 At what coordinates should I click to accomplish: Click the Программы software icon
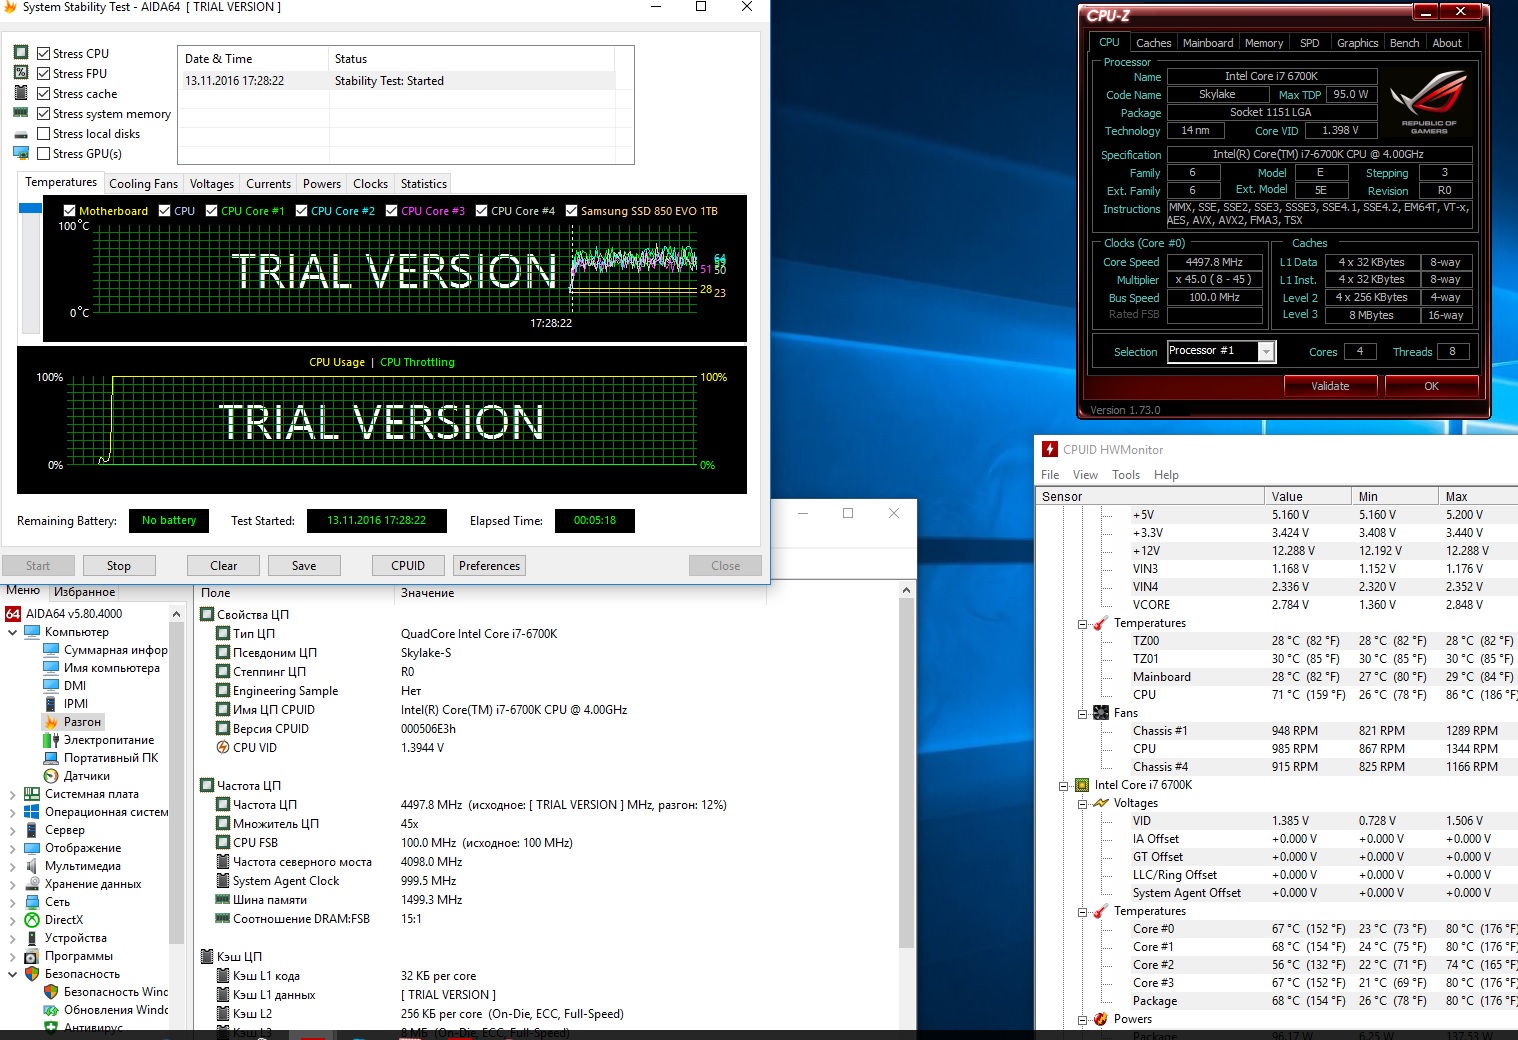click(32, 956)
